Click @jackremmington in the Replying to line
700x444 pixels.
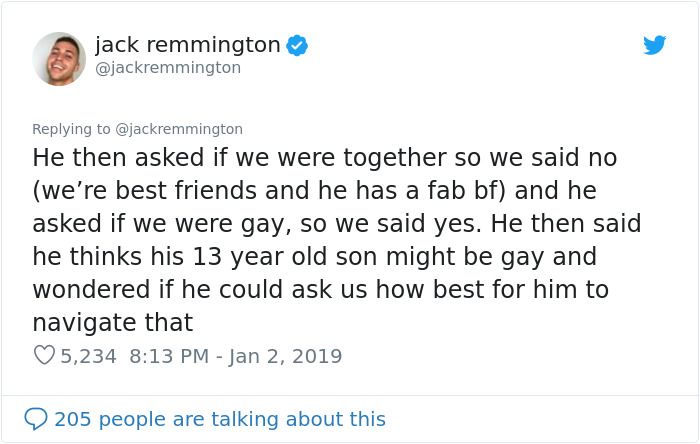(180, 129)
